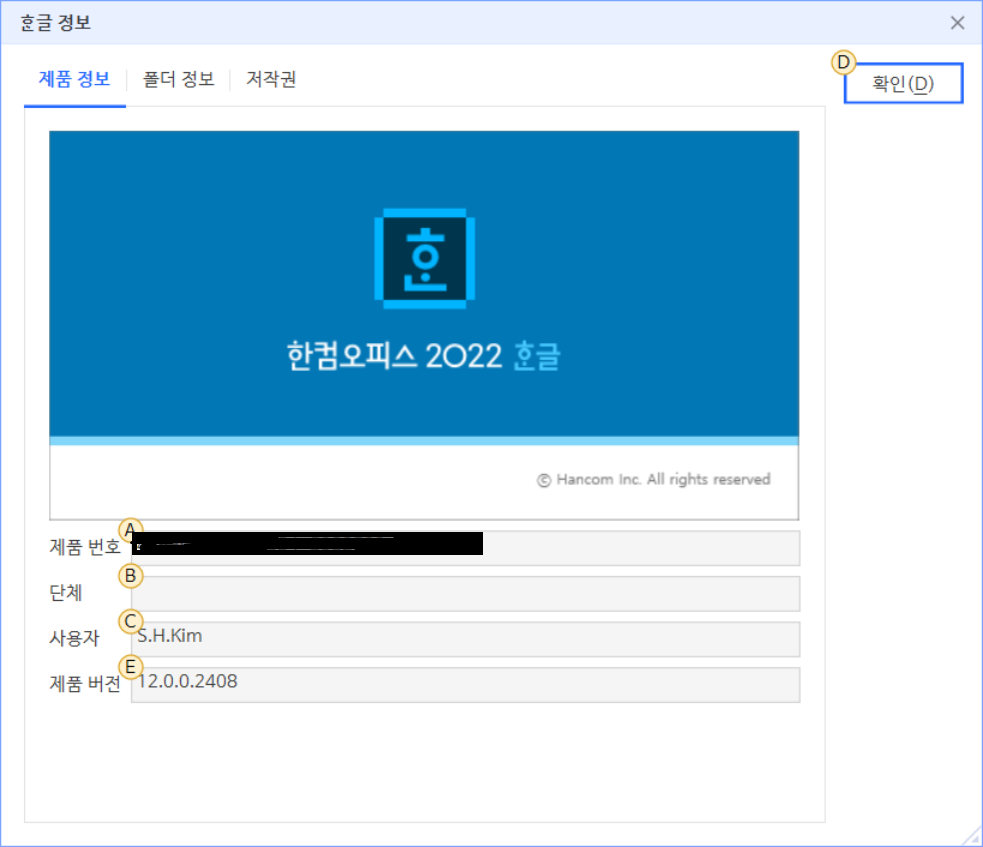This screenshot has width=983, height=847.
Task: Click the 제품 번호 label
Action: click(85, 547)
